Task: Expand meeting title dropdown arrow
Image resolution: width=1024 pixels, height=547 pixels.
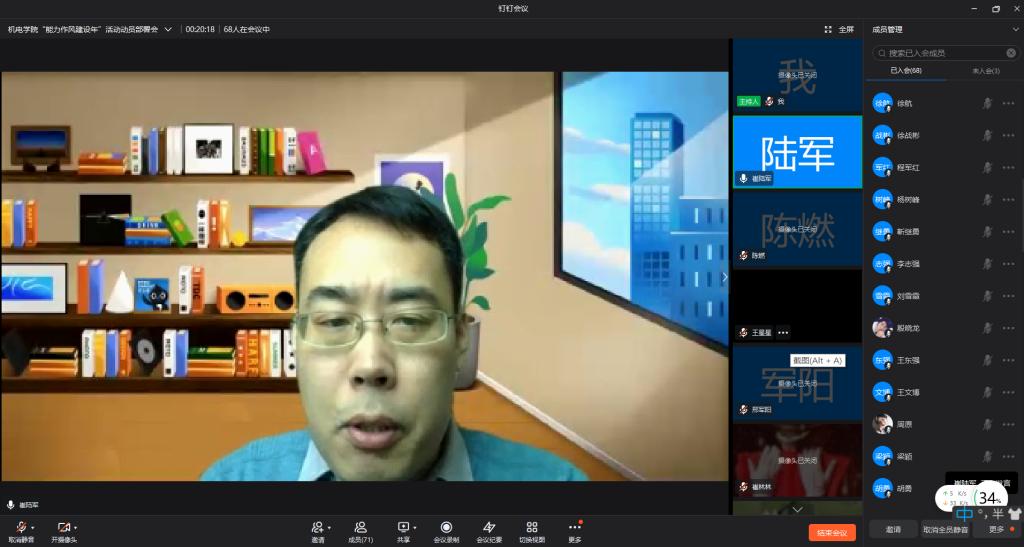Action: pyautogui.click(x=168, y=30)
